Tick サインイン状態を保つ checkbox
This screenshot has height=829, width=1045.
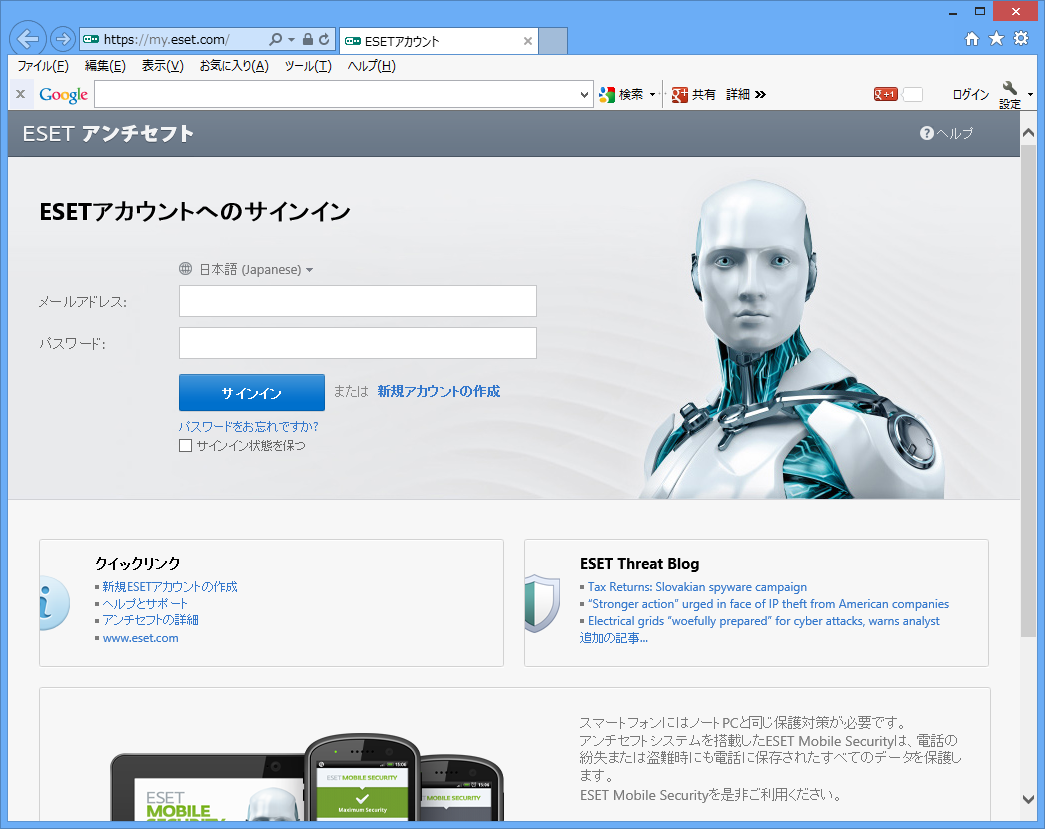pos(185,445)
